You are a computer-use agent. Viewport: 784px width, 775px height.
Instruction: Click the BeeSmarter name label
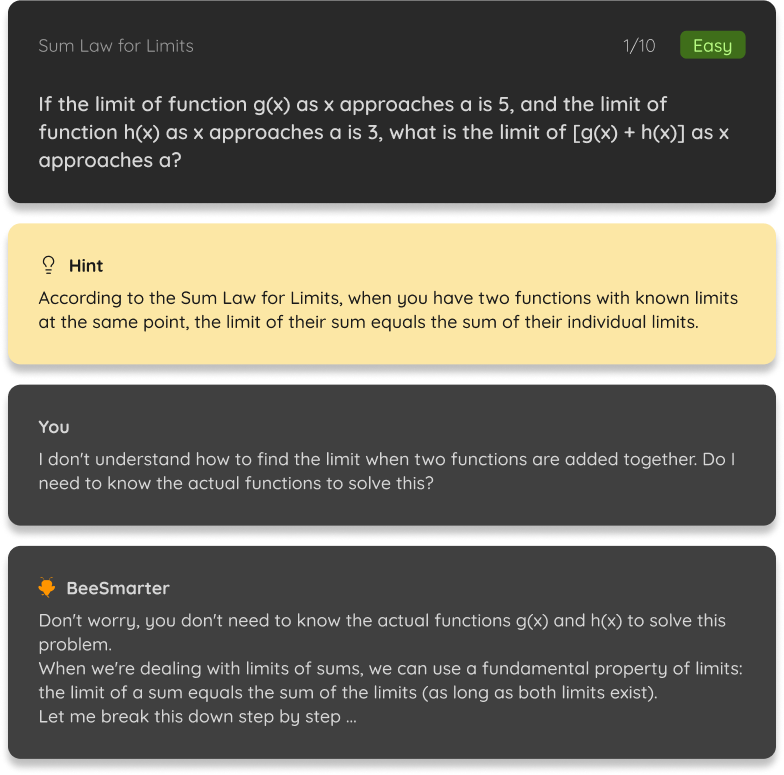(118, 588)
